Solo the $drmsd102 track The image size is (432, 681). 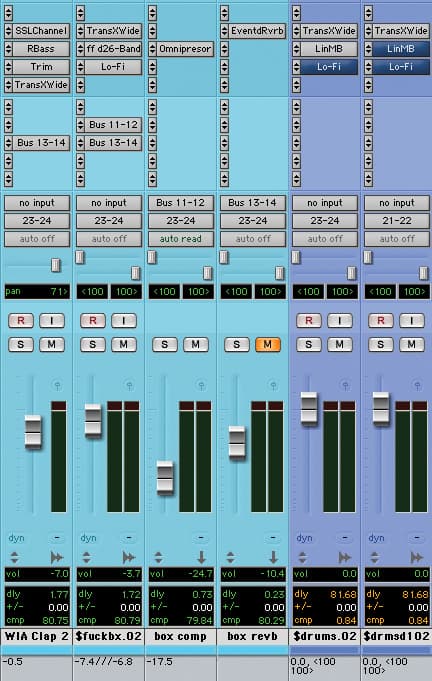pyautogui.click(x=381, y=345)
